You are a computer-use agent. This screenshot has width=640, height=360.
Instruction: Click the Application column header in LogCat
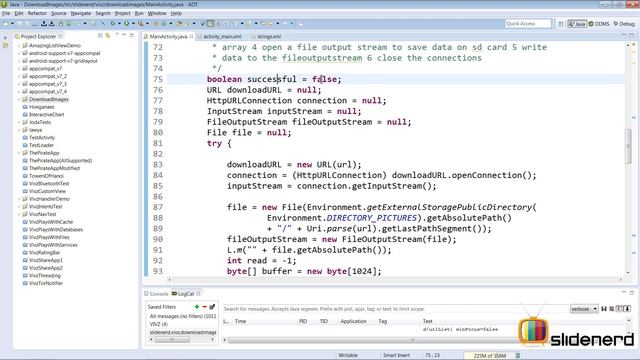point(353,321)
